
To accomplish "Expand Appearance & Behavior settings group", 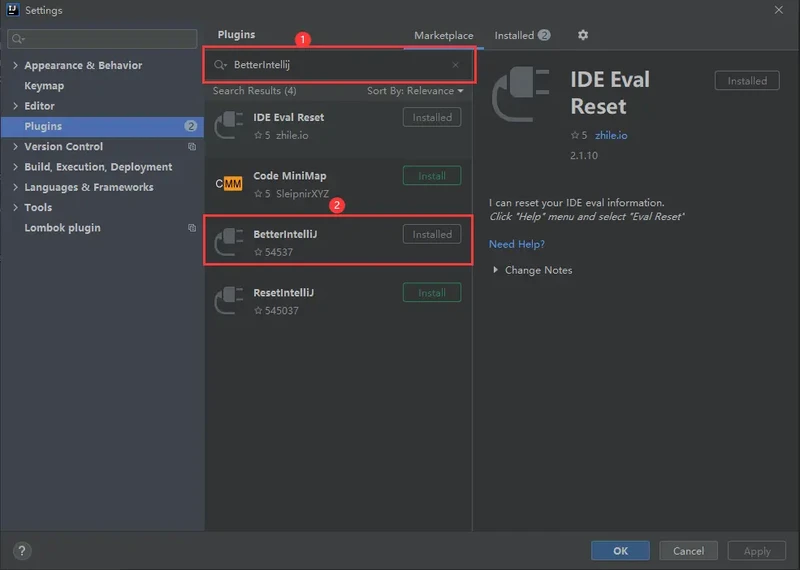I will (15, 65).
